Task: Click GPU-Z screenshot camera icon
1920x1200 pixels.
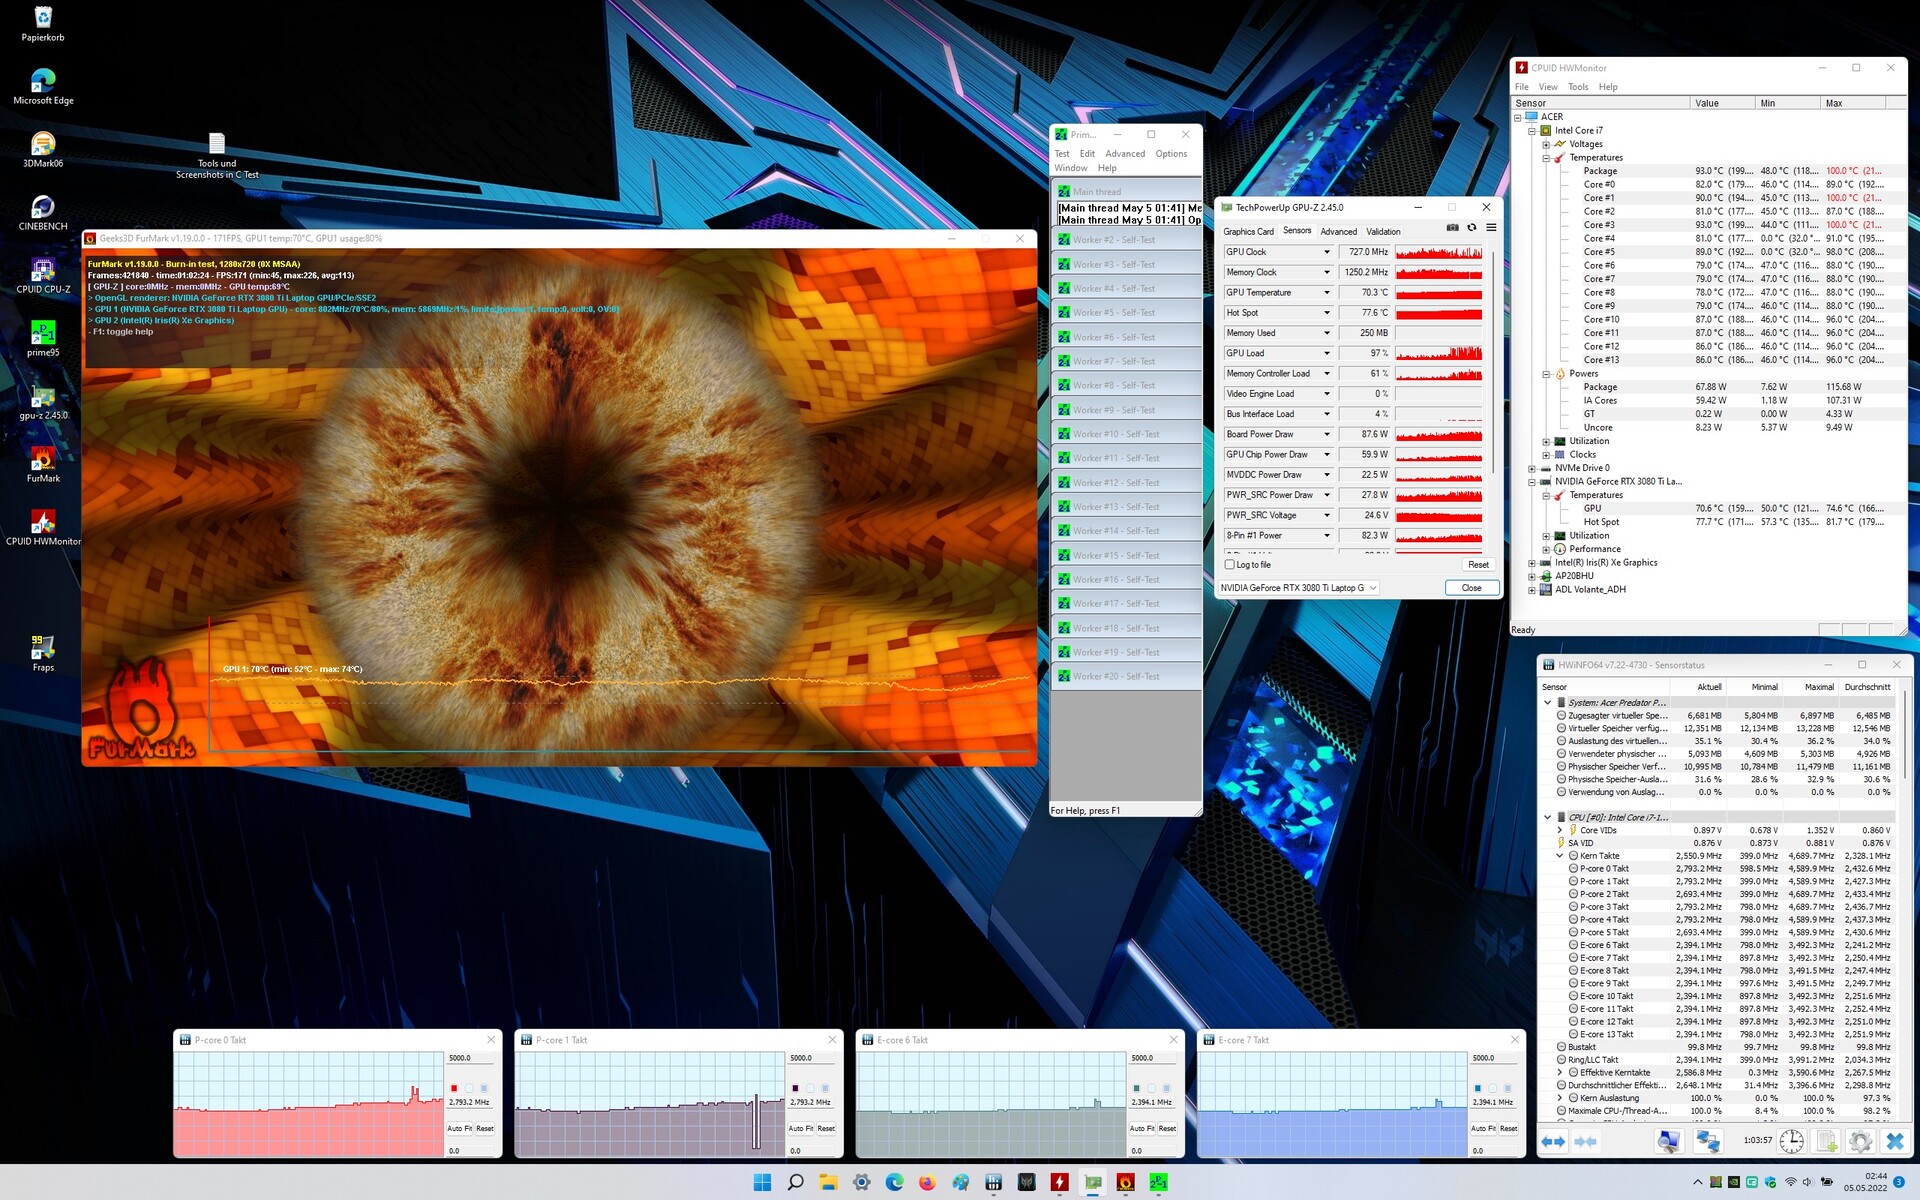Action: [x=1452, y=228]
